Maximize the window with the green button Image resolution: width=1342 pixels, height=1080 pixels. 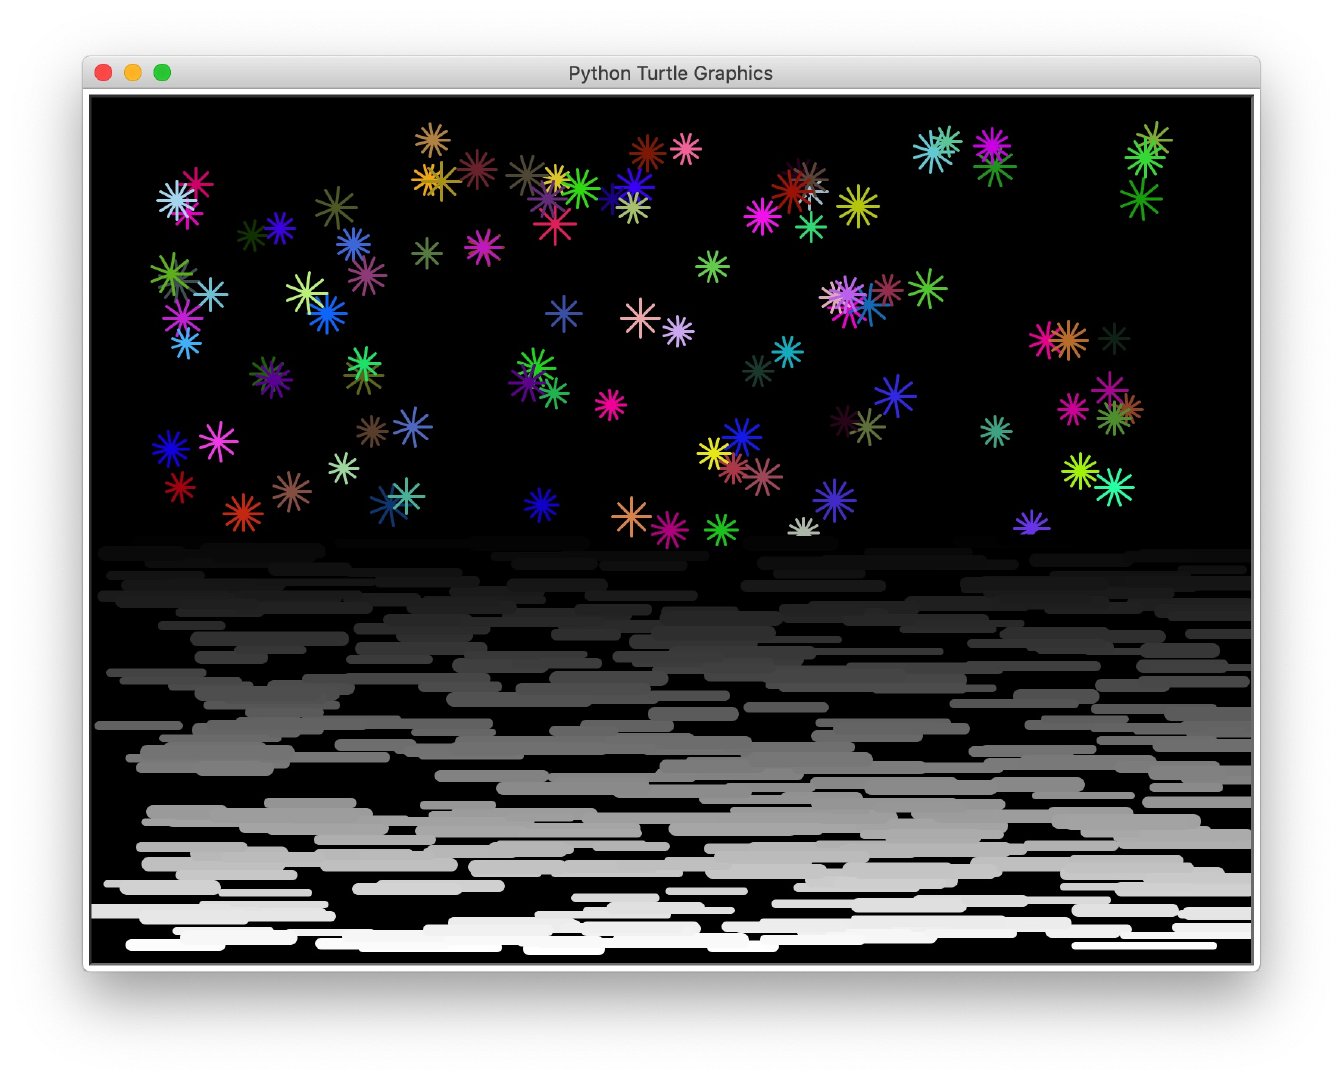tap(162, 73)
